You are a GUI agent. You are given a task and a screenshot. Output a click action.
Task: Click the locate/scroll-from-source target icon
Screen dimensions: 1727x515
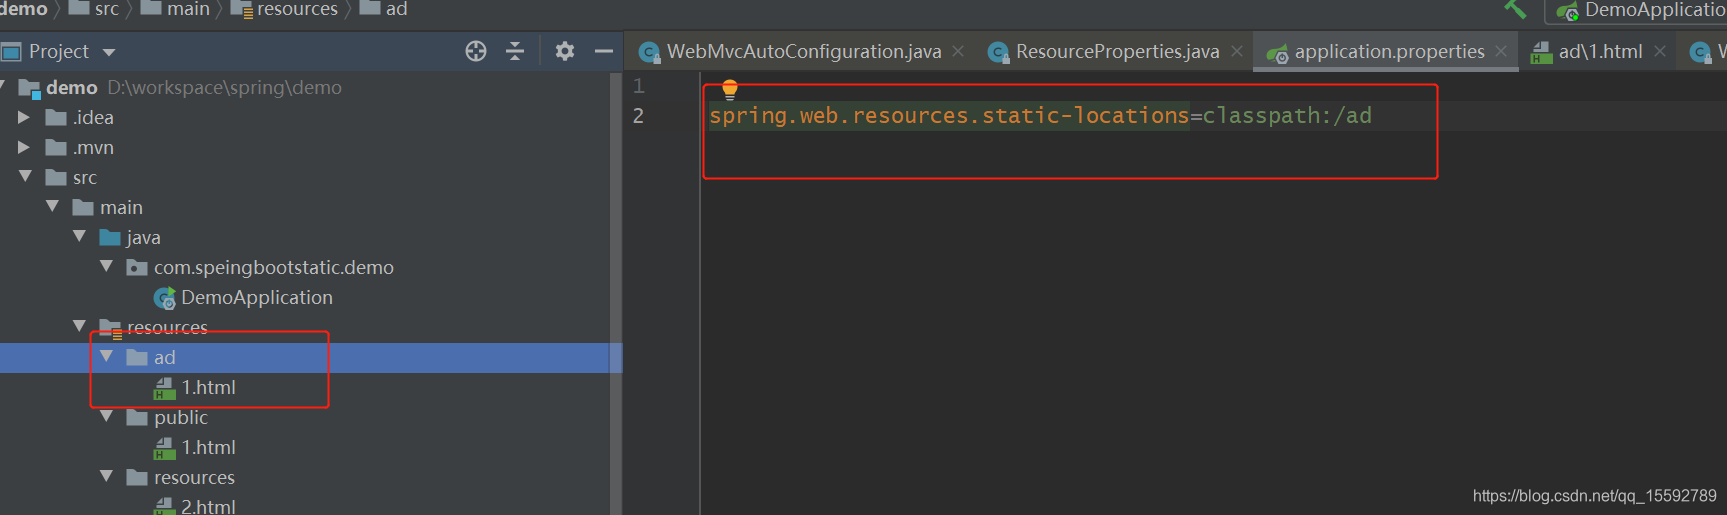pos(476,51)
